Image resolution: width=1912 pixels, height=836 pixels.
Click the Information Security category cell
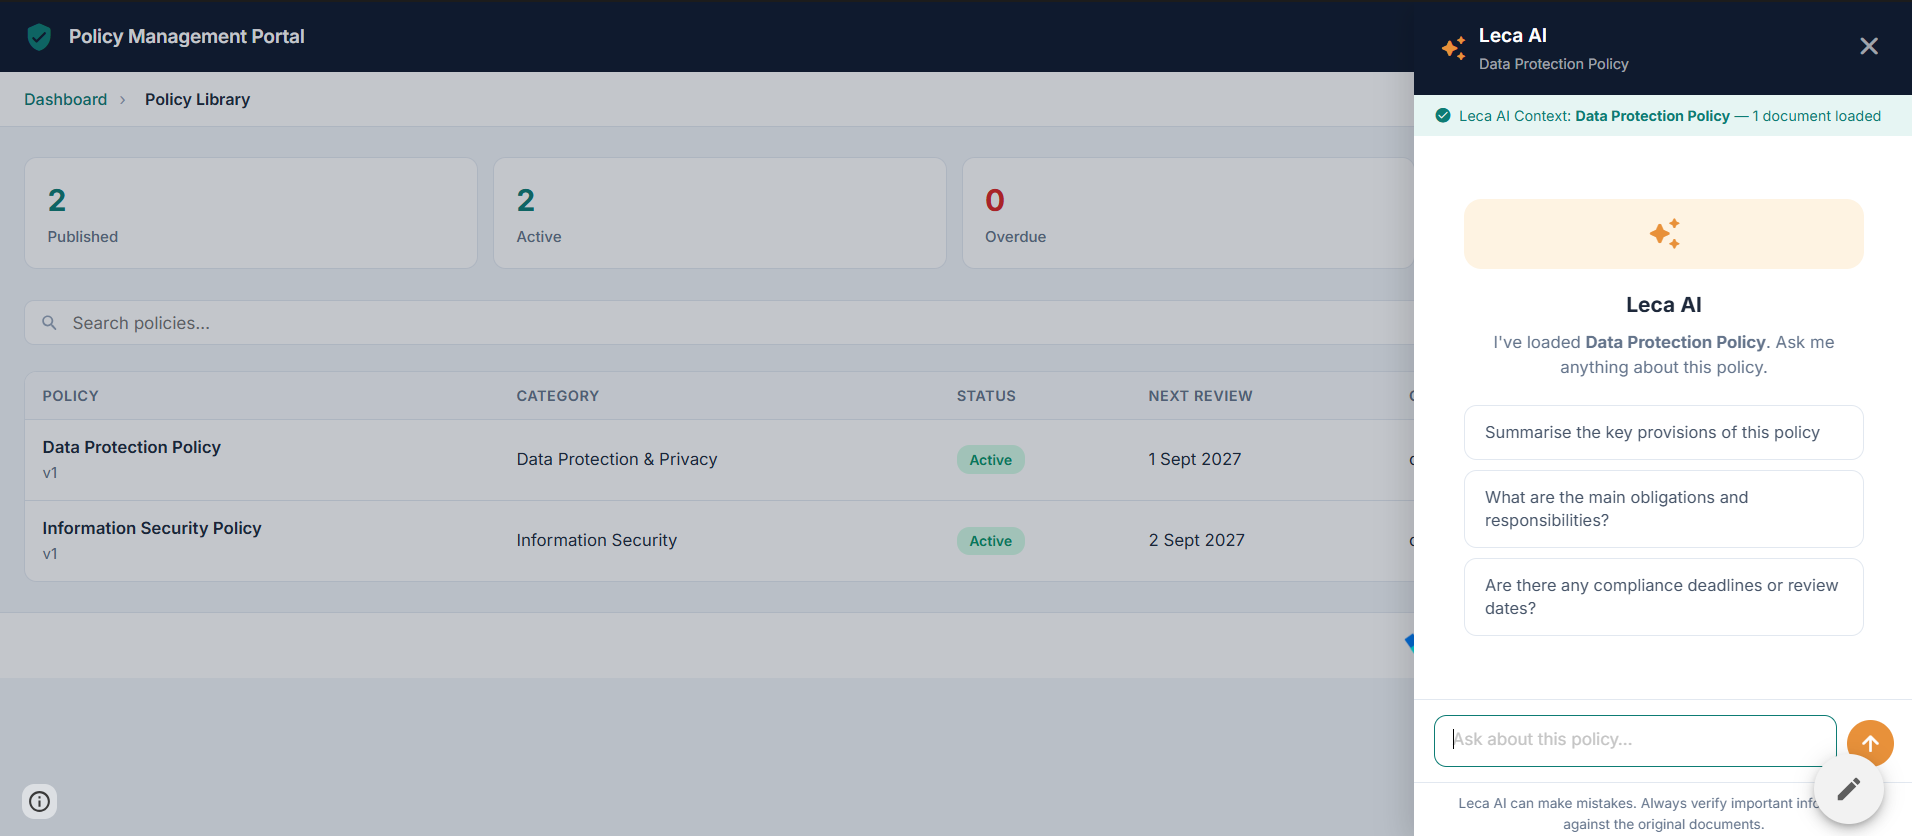[596, 540]
